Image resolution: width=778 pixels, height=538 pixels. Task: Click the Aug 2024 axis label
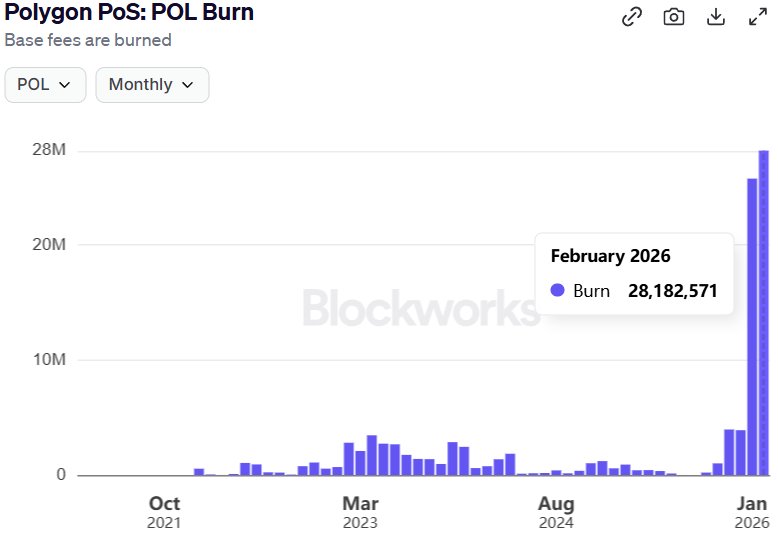(556, 512)
